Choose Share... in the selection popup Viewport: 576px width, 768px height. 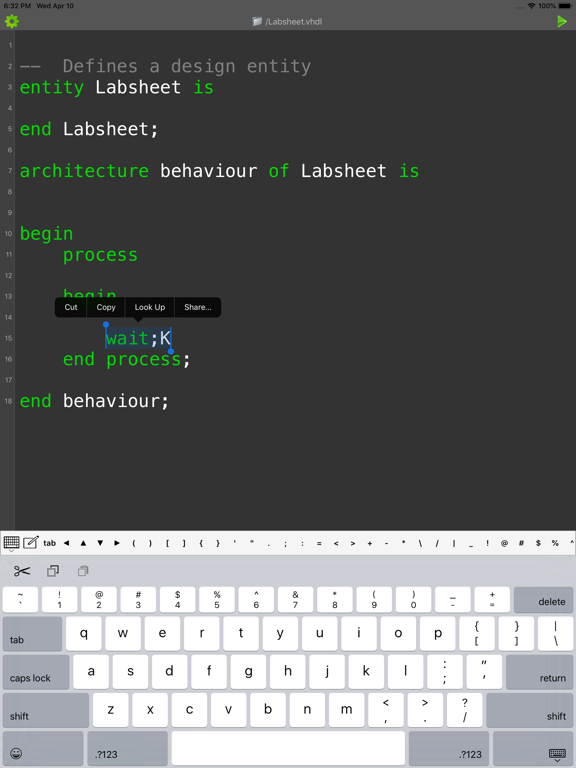[198, 307]
